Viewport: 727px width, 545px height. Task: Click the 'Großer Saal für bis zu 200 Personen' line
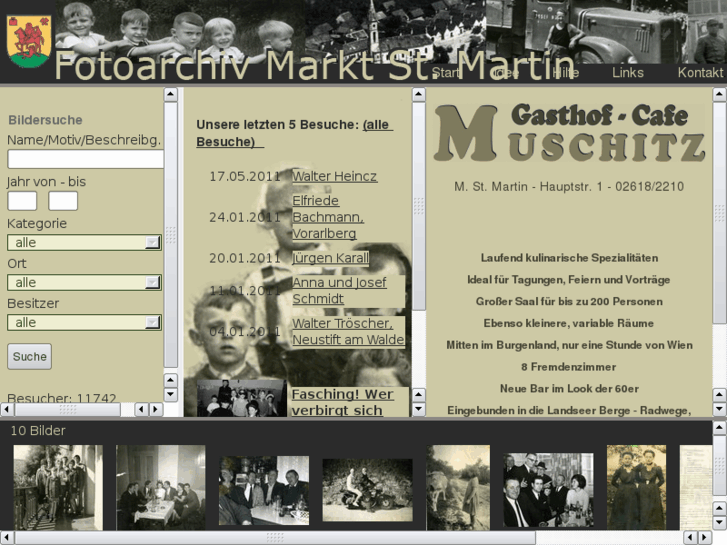coord(569,301)
